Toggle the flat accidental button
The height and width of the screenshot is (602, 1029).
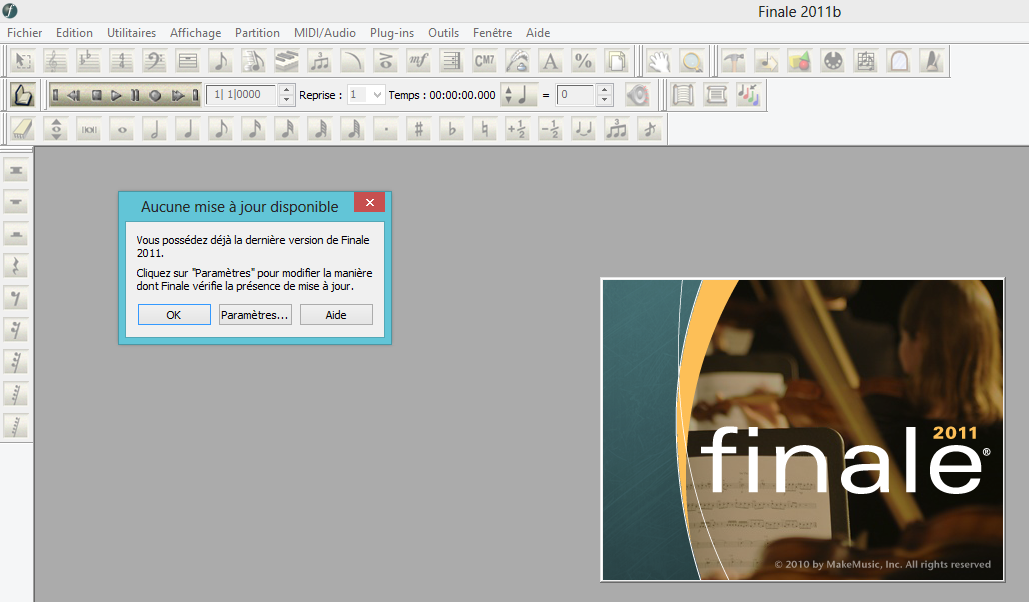click(452, 129)
